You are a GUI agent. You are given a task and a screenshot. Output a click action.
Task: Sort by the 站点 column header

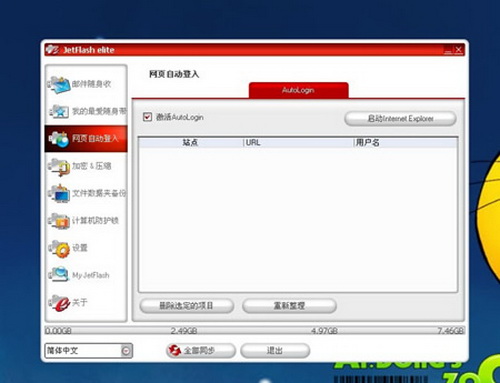[191, 143]
